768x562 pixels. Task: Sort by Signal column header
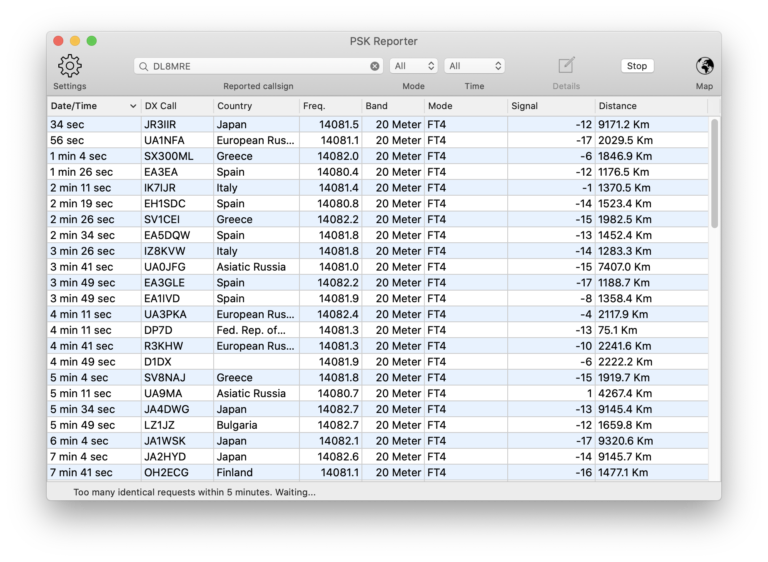551,106
